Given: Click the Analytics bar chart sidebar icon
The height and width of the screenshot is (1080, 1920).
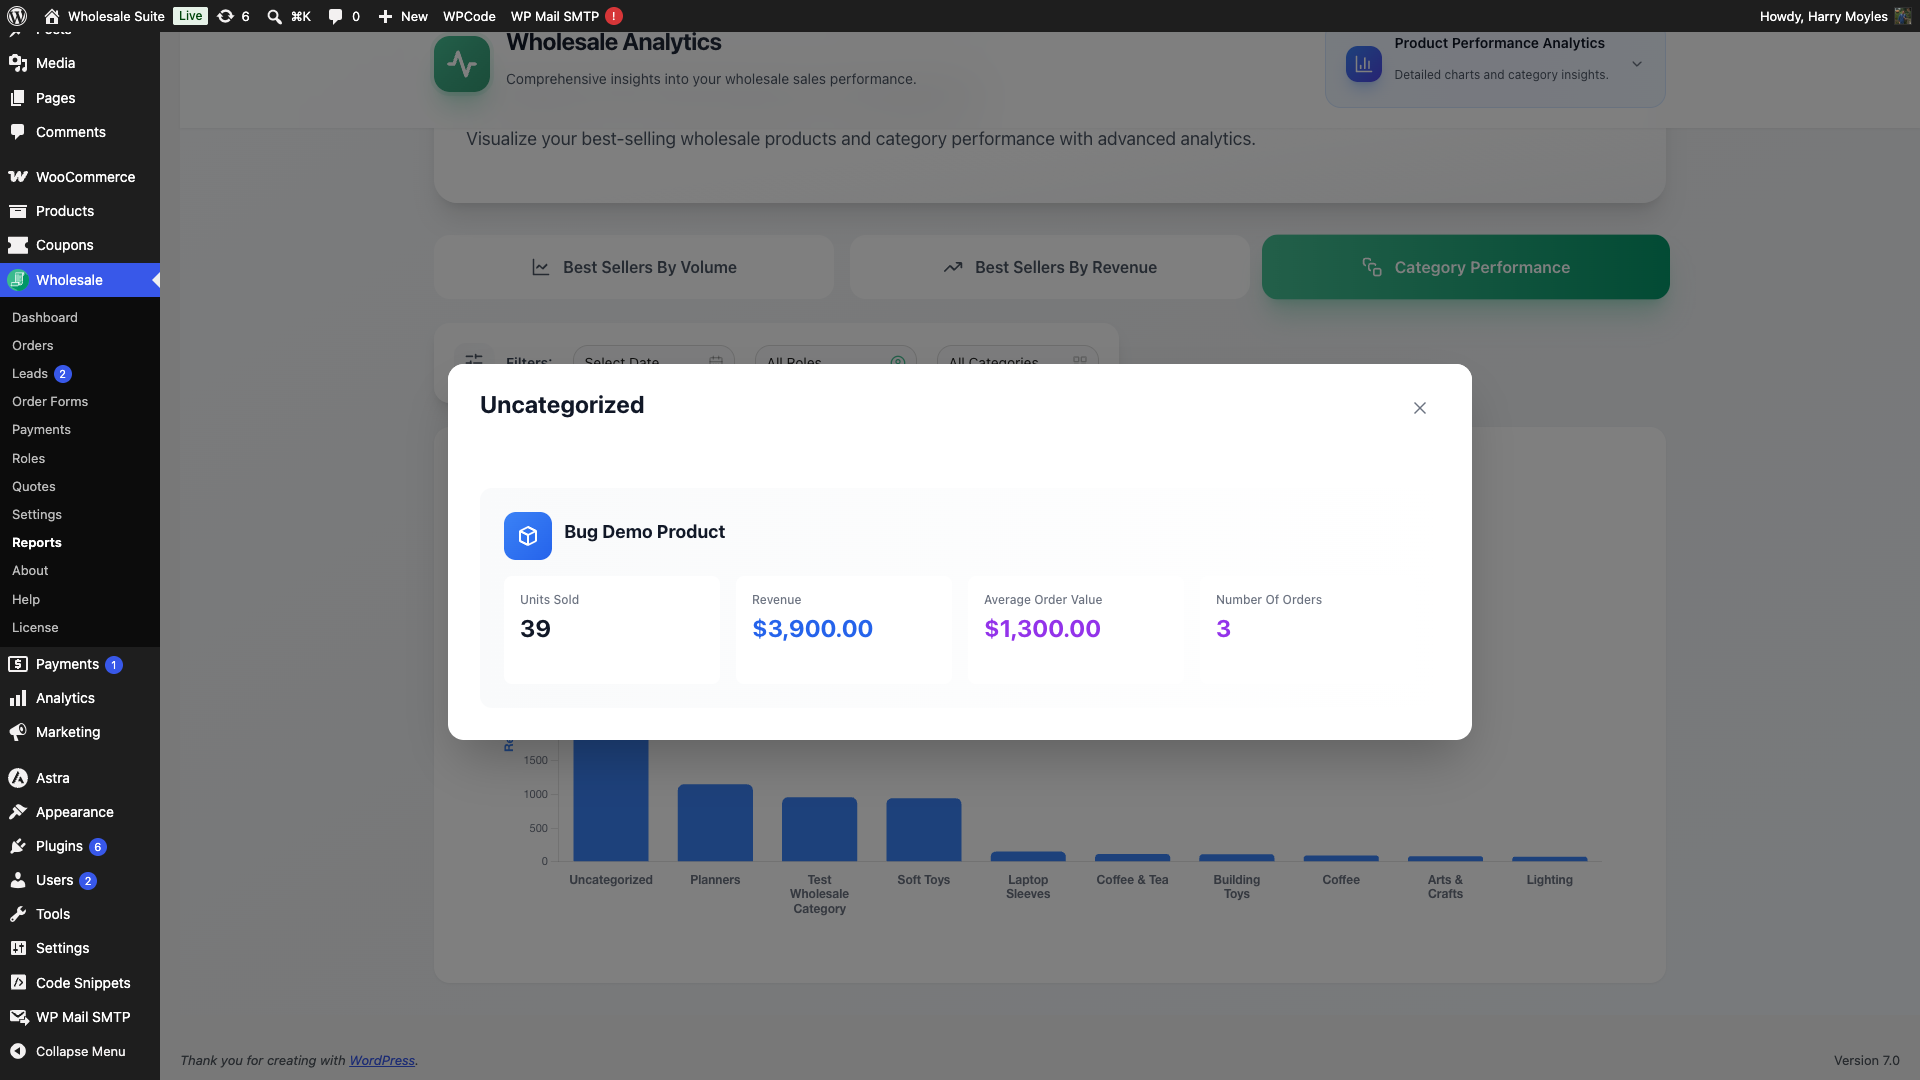Looking at the screenshot, I should 18,698.
